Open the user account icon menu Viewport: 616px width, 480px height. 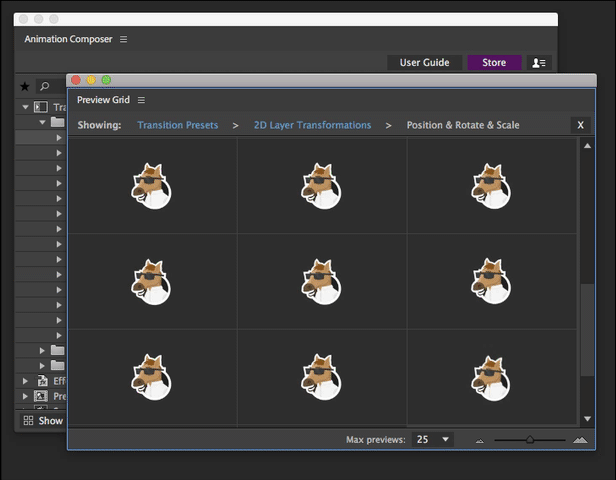[540, 63]
